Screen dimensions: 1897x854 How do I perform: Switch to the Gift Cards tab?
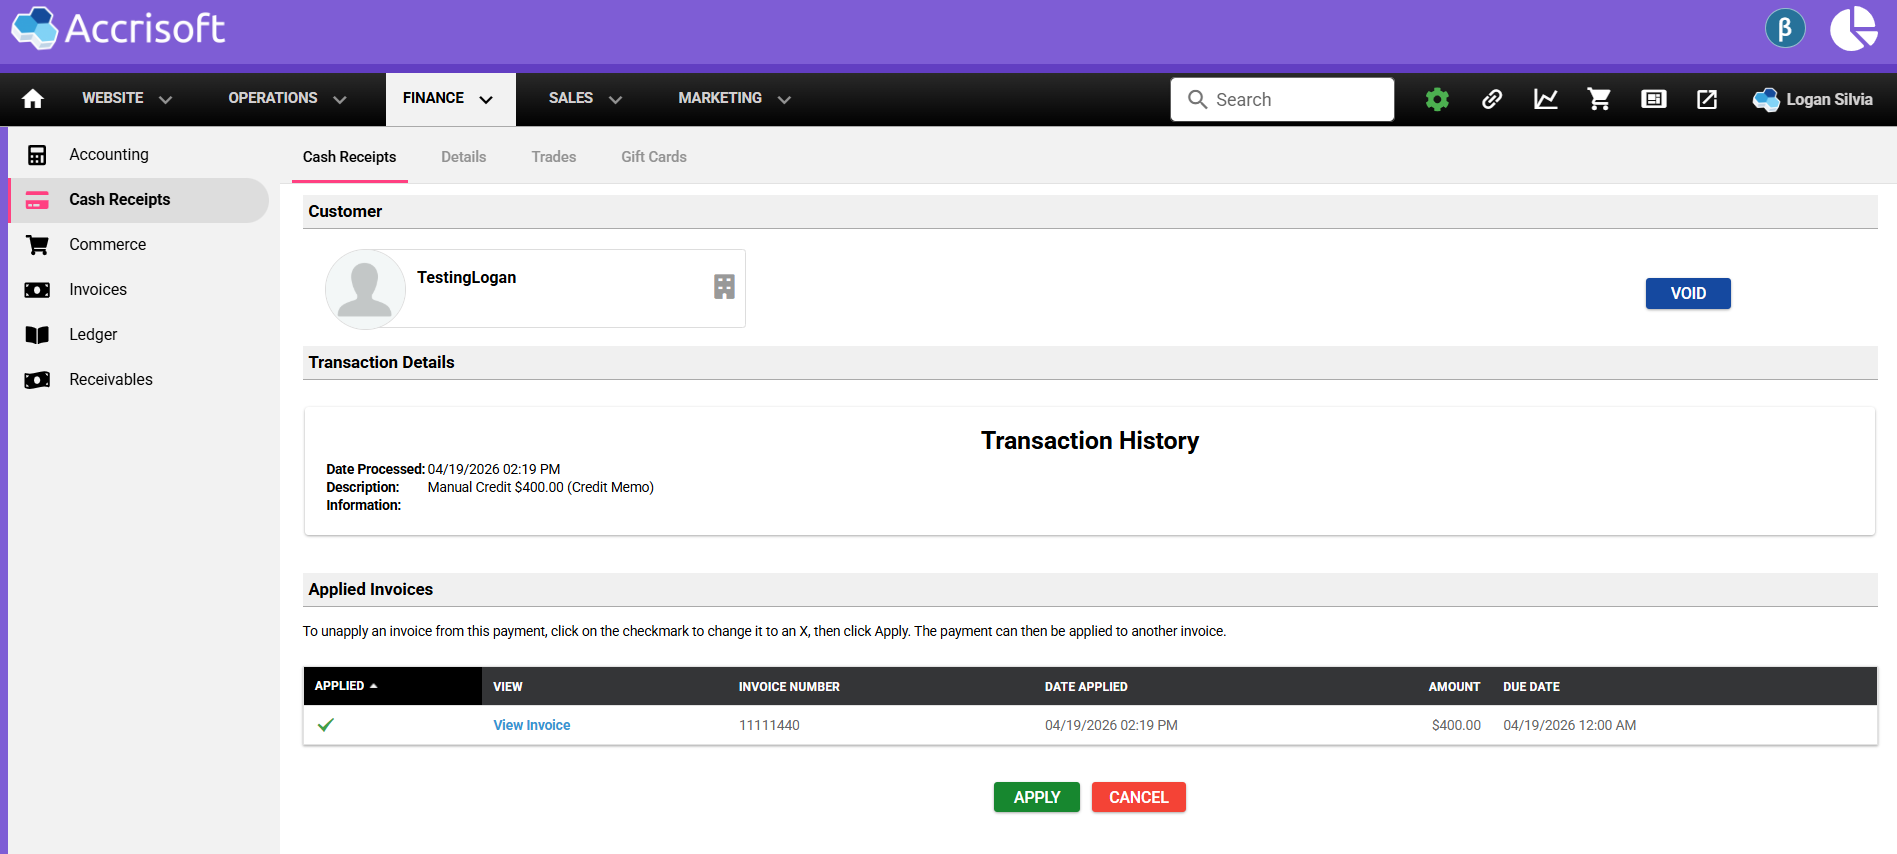(653, 157)
